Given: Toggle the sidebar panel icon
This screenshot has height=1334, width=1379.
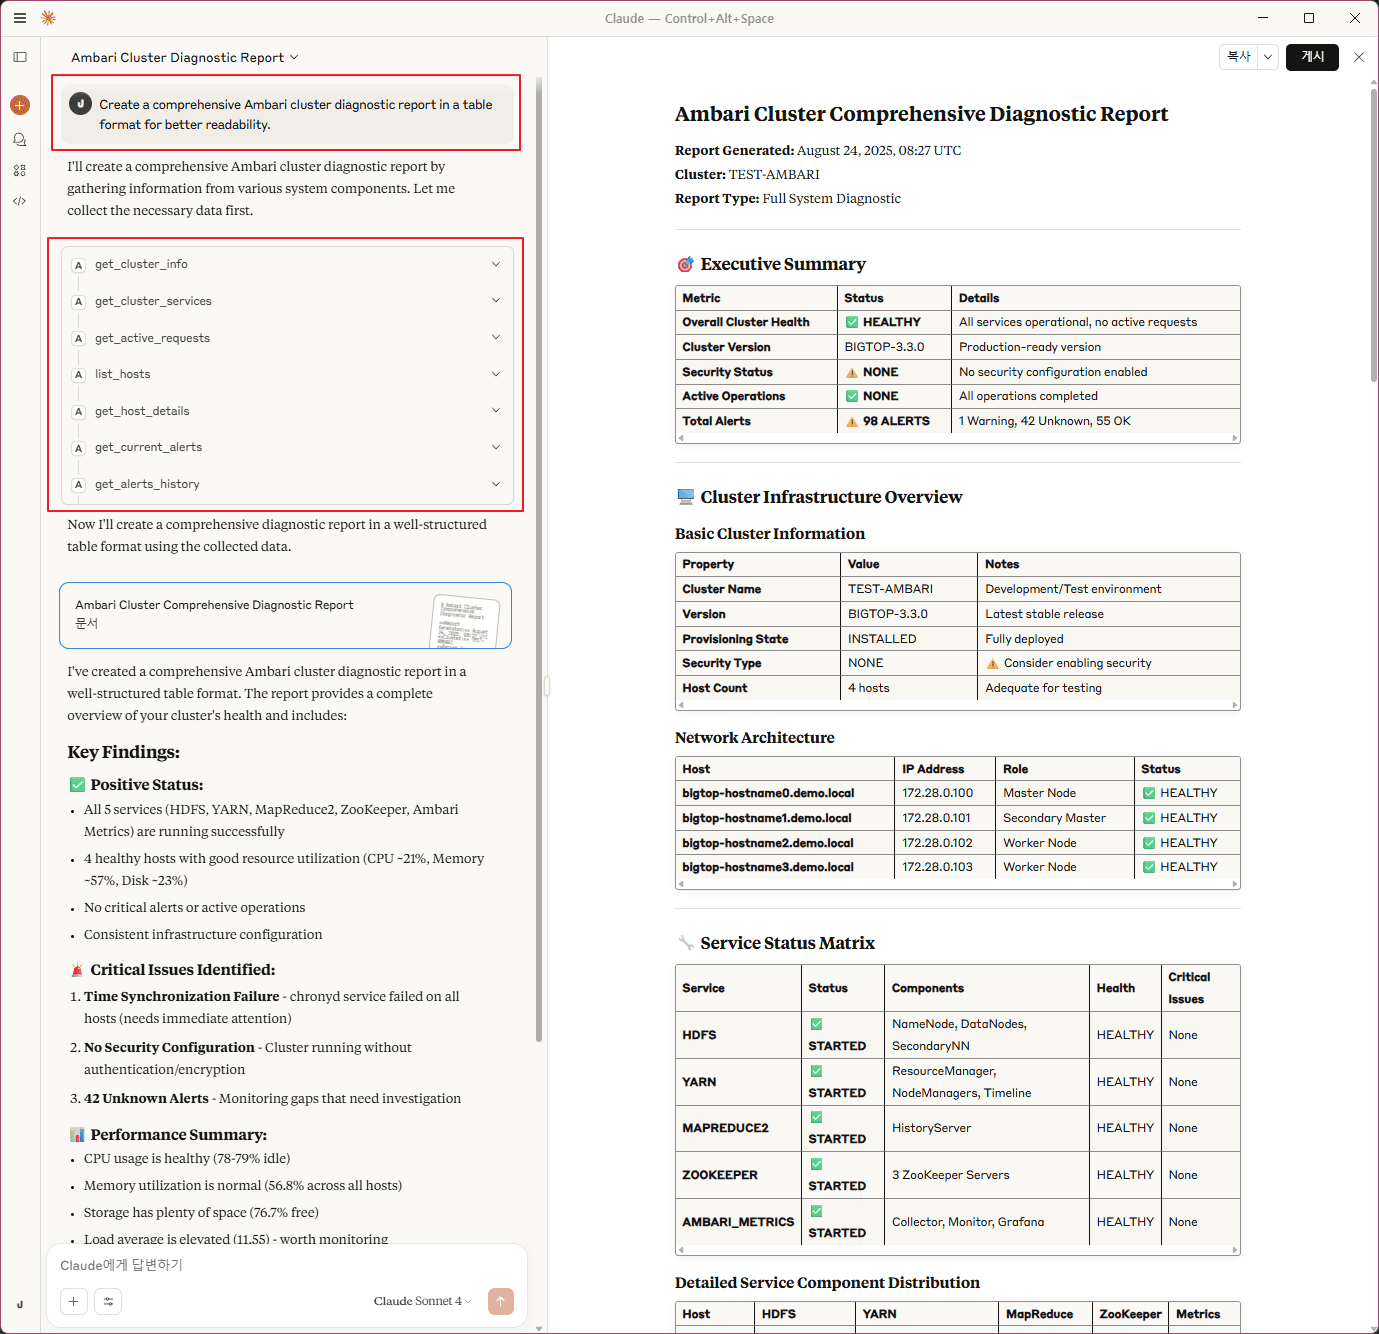Looking at the screenshot, I should [x=20, y=57].
